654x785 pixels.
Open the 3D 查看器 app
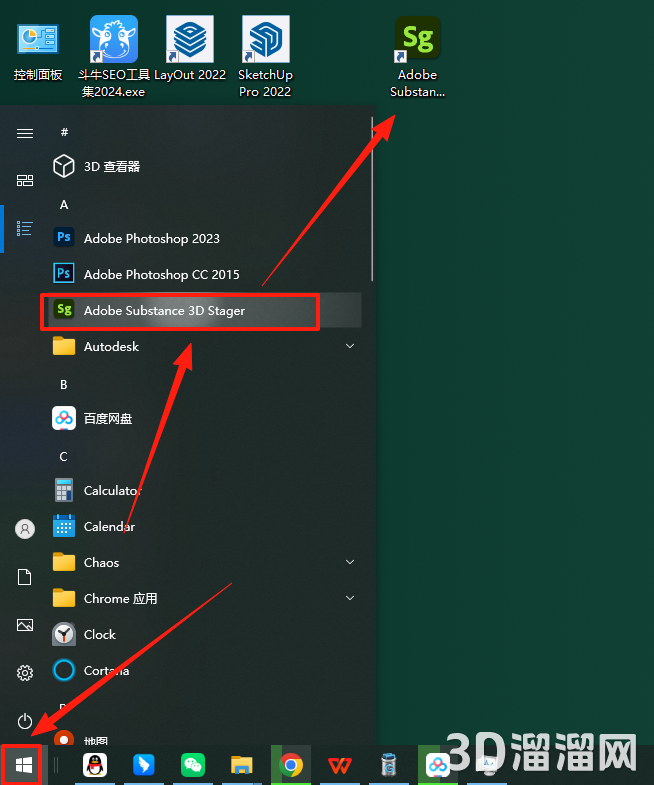pyautogui.click(x=111, y=166)
